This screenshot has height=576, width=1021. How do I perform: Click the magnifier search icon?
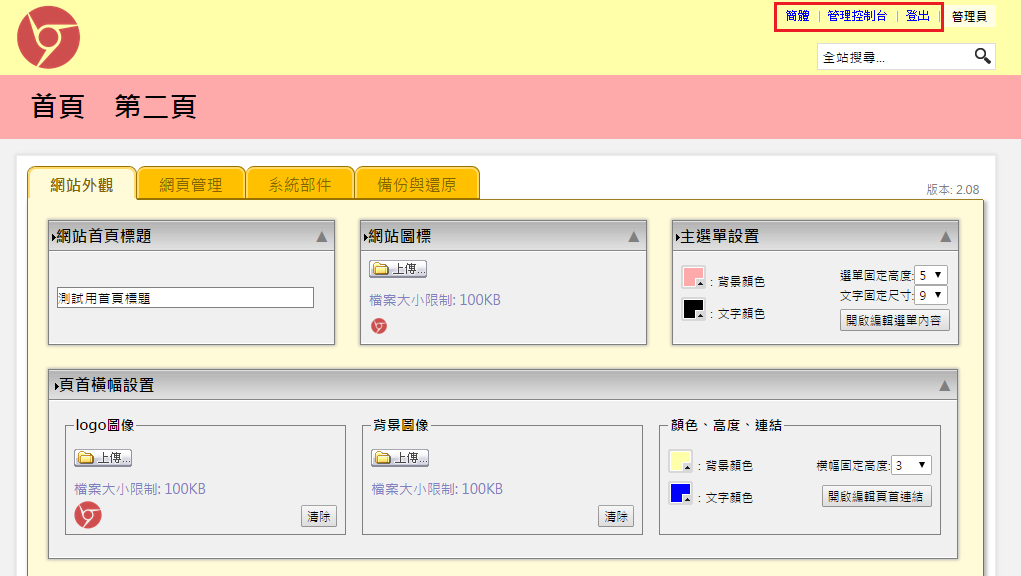(x=982, y=56)
